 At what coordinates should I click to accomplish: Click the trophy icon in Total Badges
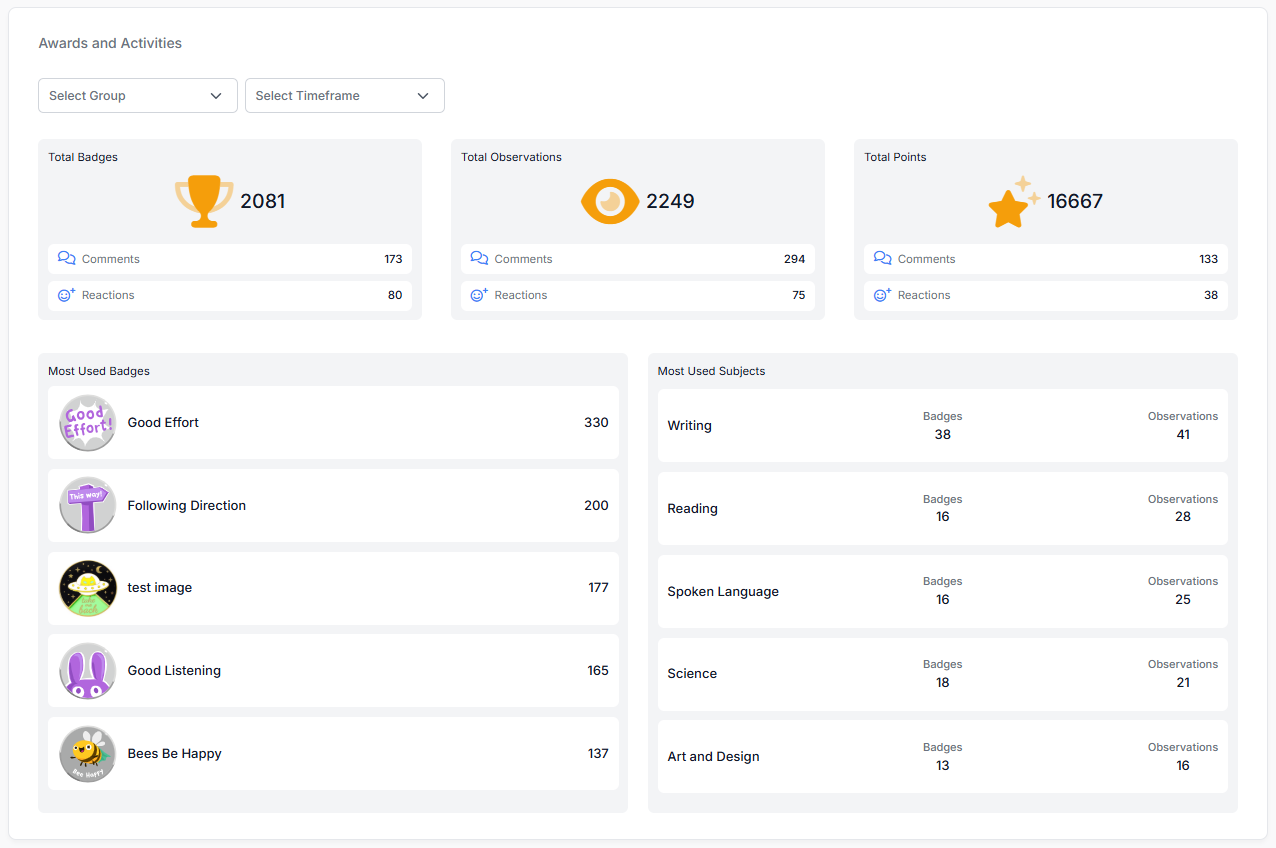(204, 201)
